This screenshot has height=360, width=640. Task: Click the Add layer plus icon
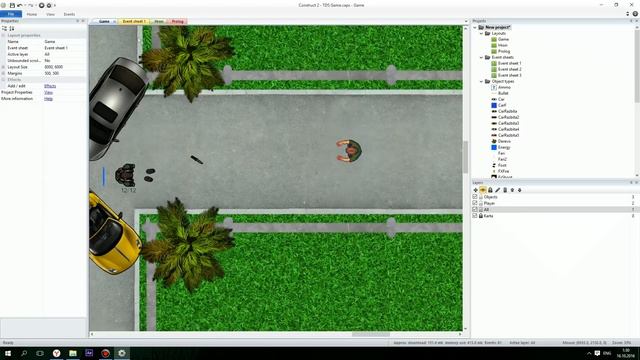476,190
